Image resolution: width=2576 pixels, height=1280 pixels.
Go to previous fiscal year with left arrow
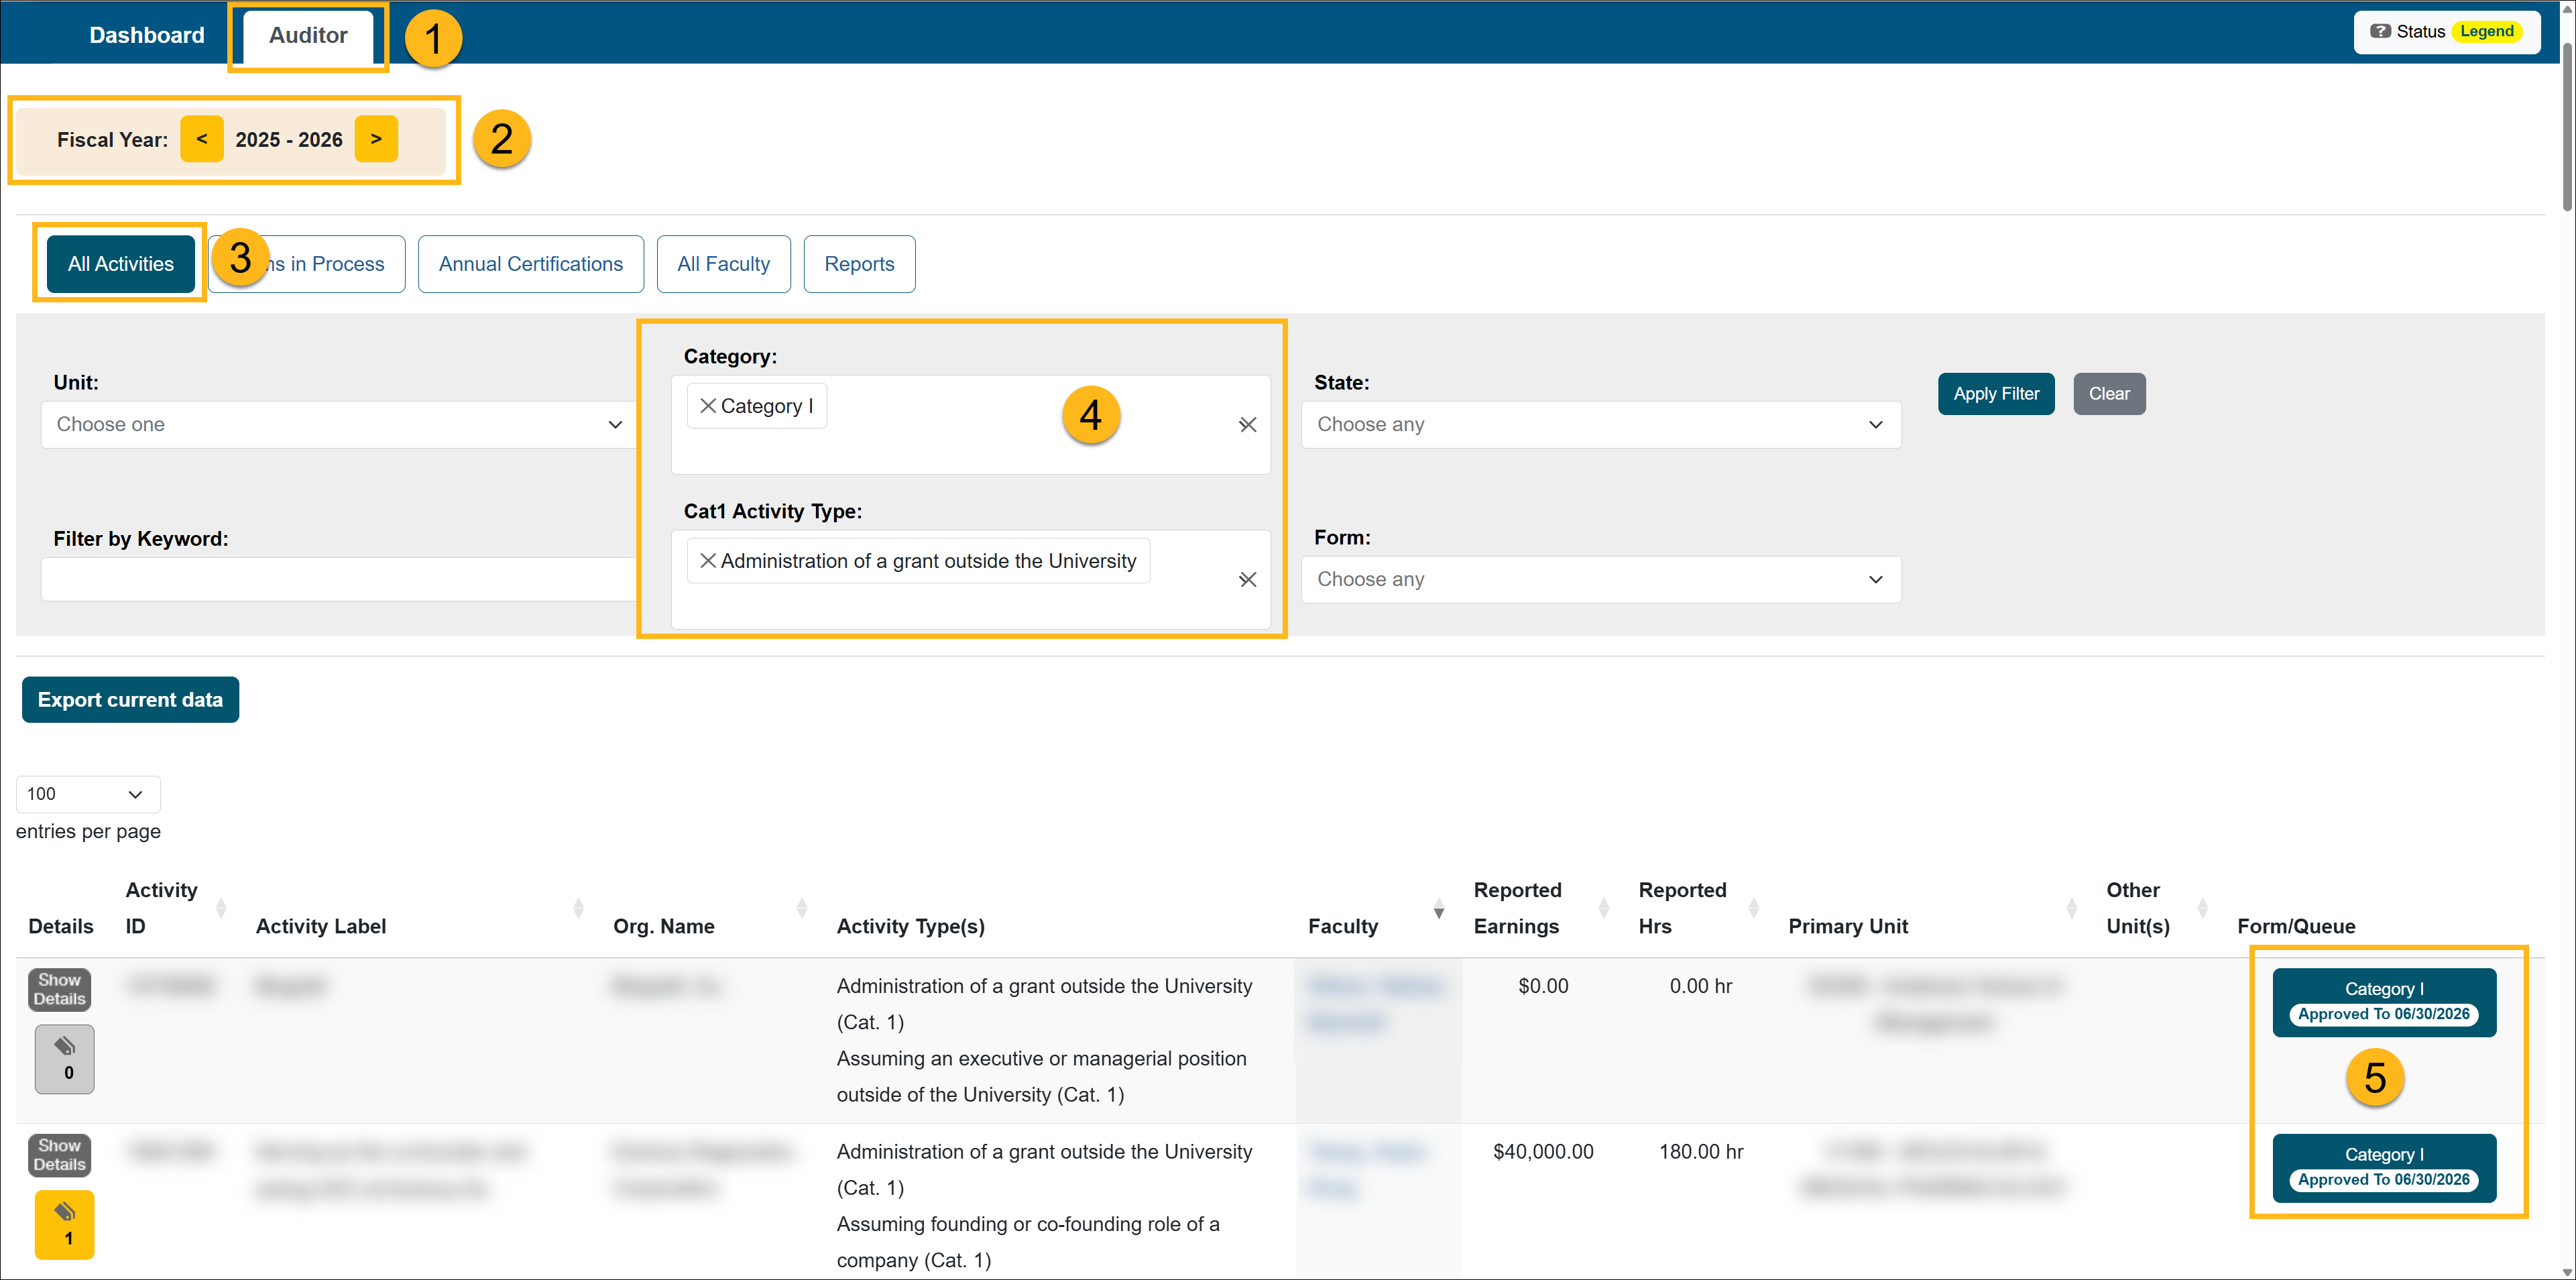pos(202,139)
